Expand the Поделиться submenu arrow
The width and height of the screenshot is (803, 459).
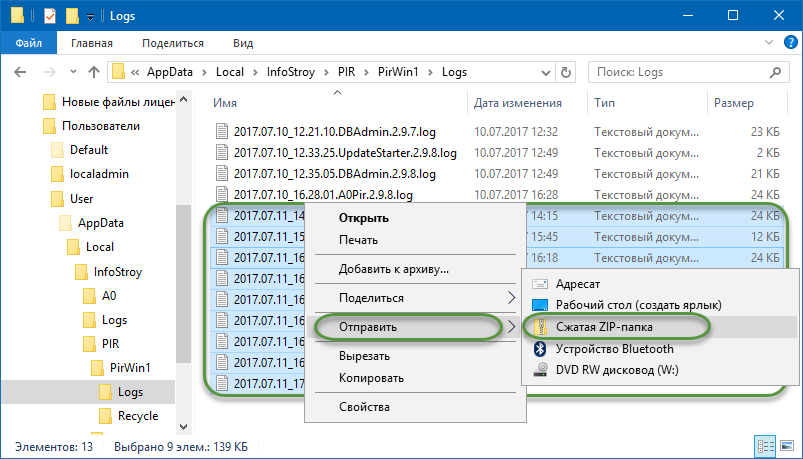(x=512, y=298)
